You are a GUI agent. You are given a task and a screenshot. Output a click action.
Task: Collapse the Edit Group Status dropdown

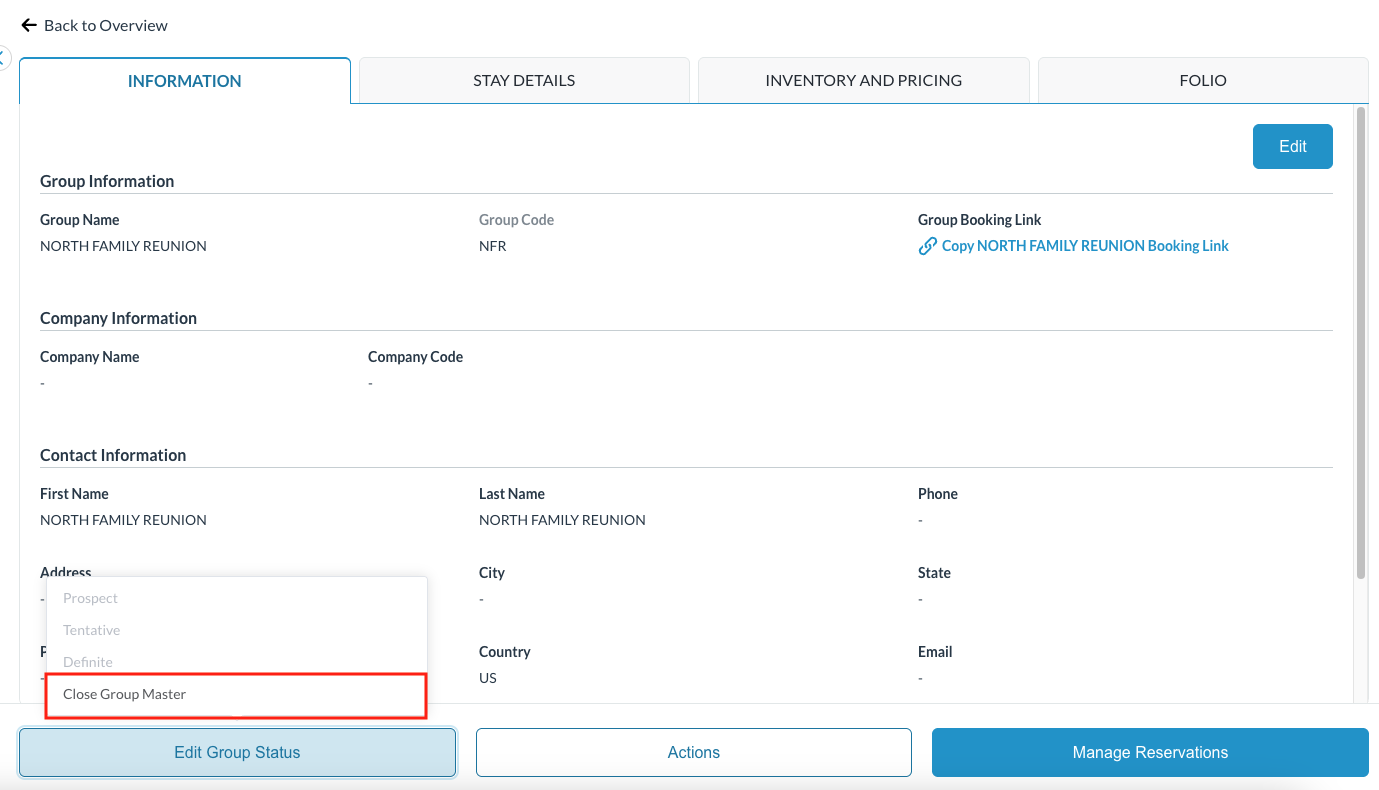click(237, 752)
